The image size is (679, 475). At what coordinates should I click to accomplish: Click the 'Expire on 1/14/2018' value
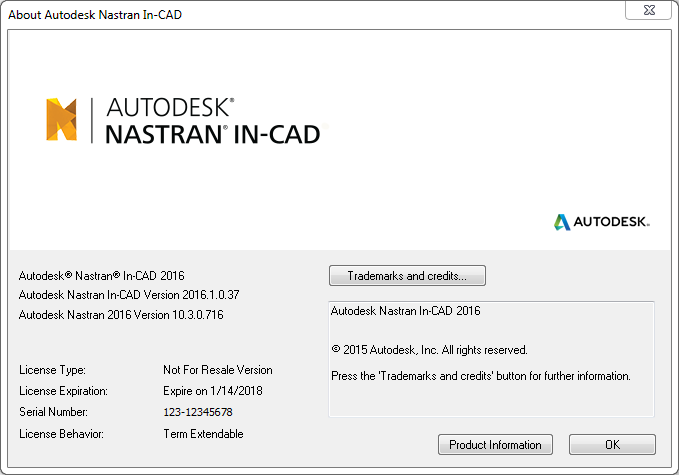point(213,391)
